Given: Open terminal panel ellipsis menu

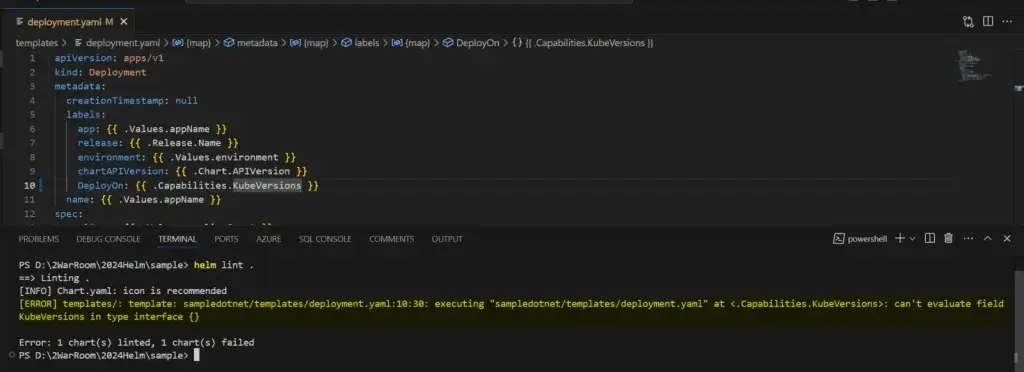Looking at the screenshot, I should coord(968,239).
